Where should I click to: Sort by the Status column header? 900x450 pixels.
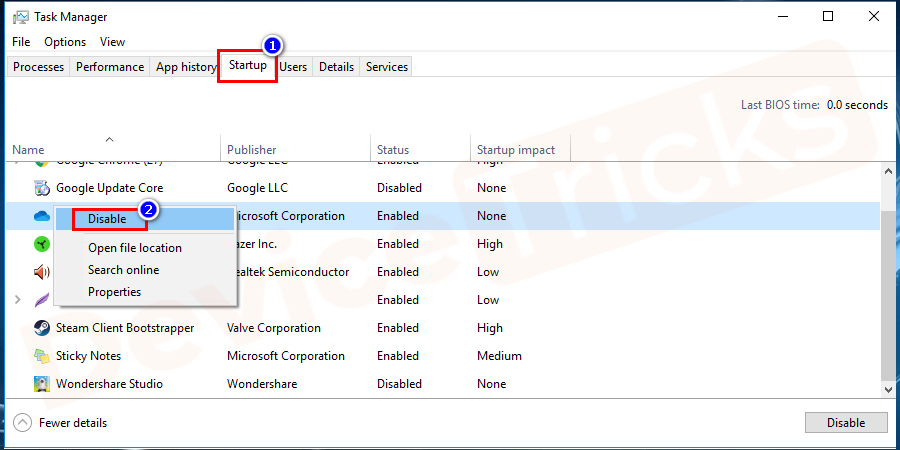(393, 150)
